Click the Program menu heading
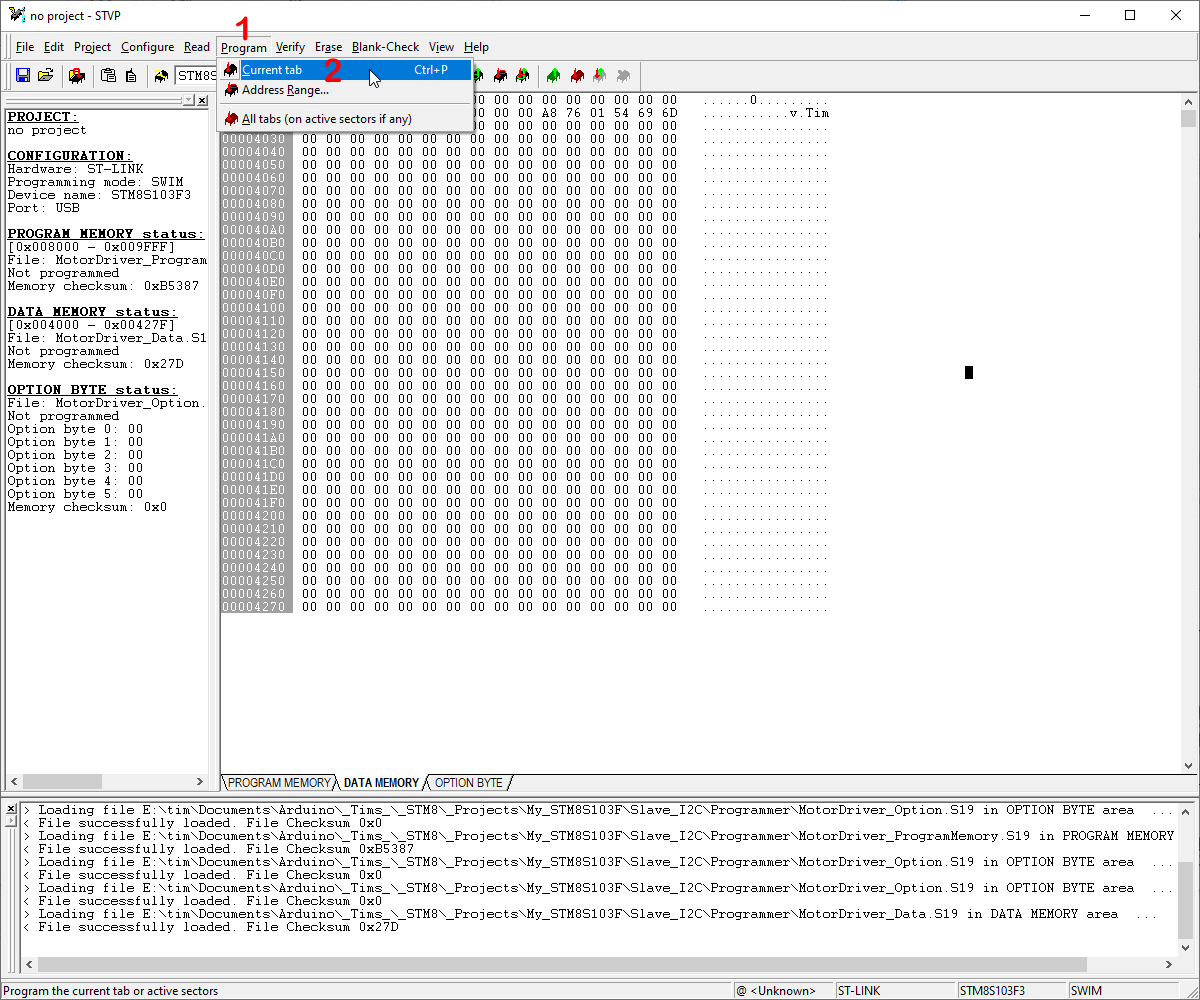This screenshot has width=1200, height=1000. (x=244, y=47)
